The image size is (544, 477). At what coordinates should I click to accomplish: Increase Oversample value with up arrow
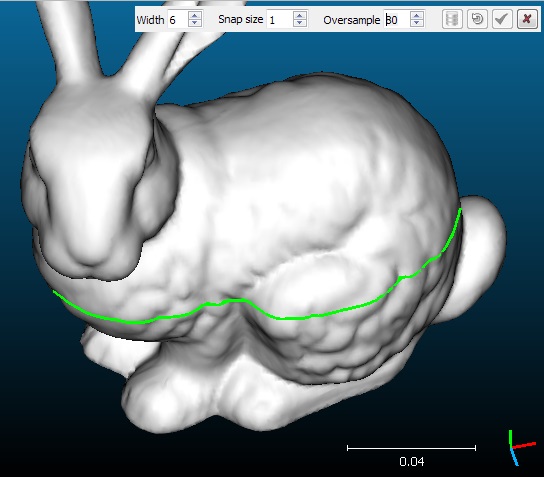click(417, 15)
